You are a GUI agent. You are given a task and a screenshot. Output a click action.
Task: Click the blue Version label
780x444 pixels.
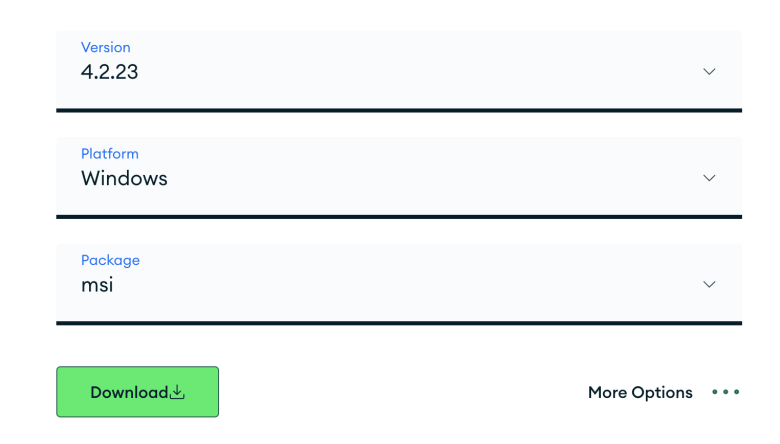(x=105, y=47)
